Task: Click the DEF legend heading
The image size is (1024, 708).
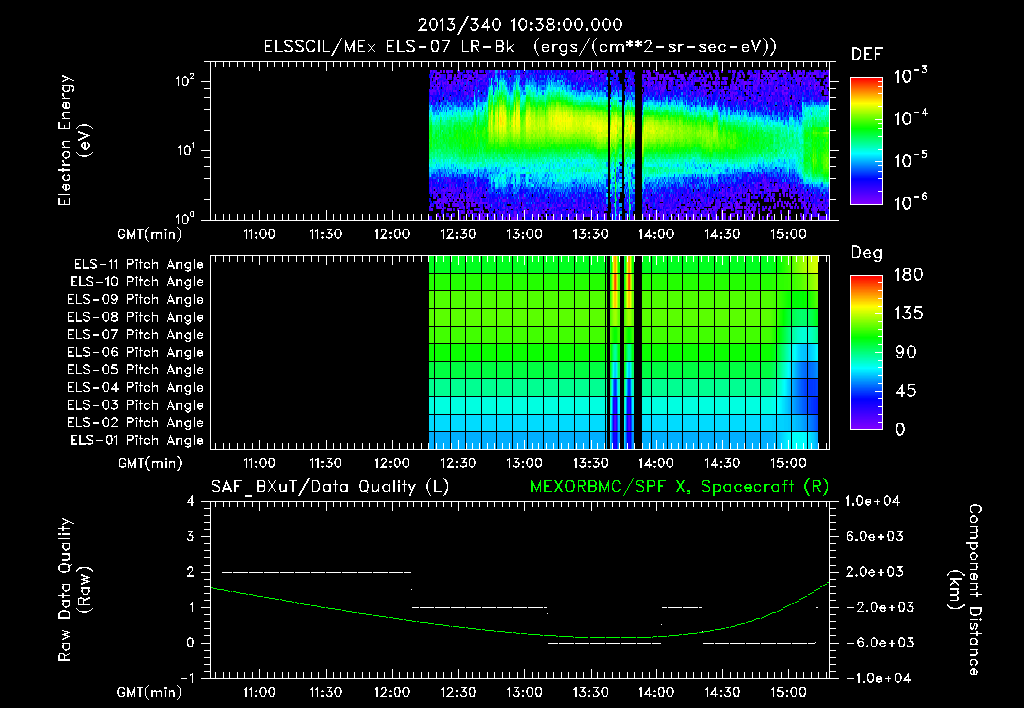Action: tap(867, 54)
